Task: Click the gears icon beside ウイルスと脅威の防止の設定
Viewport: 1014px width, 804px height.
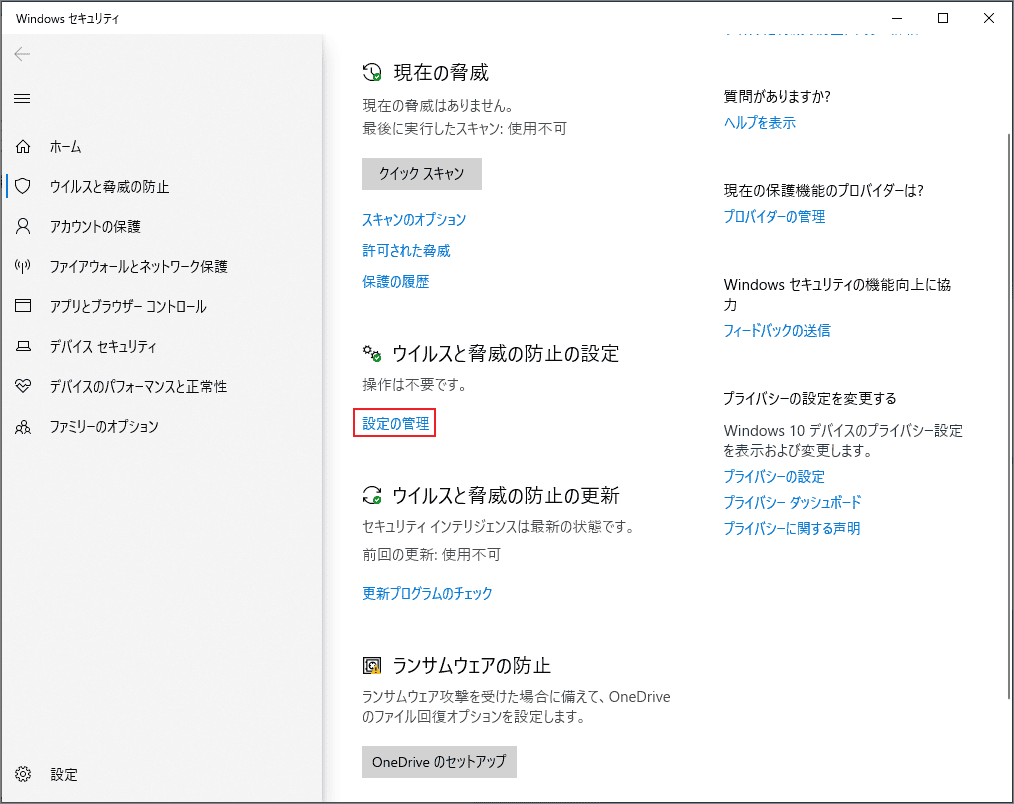Action: click(372, 353)
